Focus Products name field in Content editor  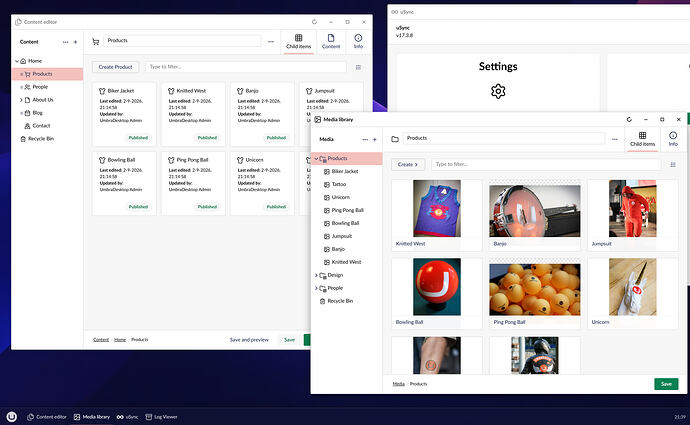tap(182, 40)
